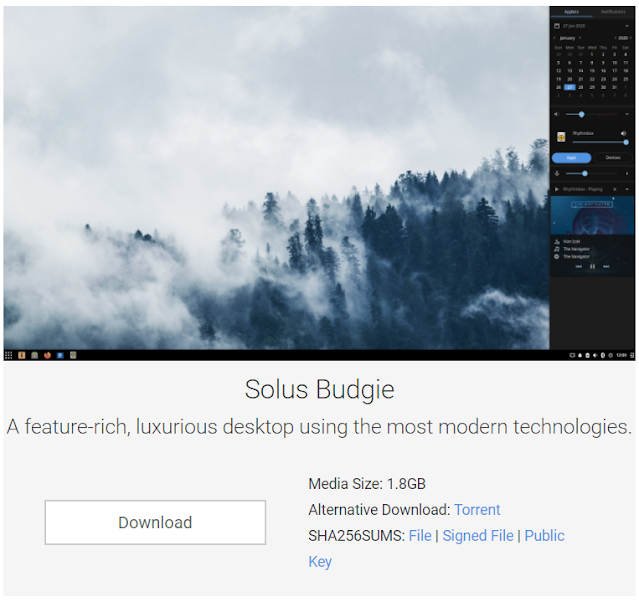Viewport: 639px width, 602px height.
Task: Click the calendar icon next to 27 Jan 2020
Action: (557, 26)
